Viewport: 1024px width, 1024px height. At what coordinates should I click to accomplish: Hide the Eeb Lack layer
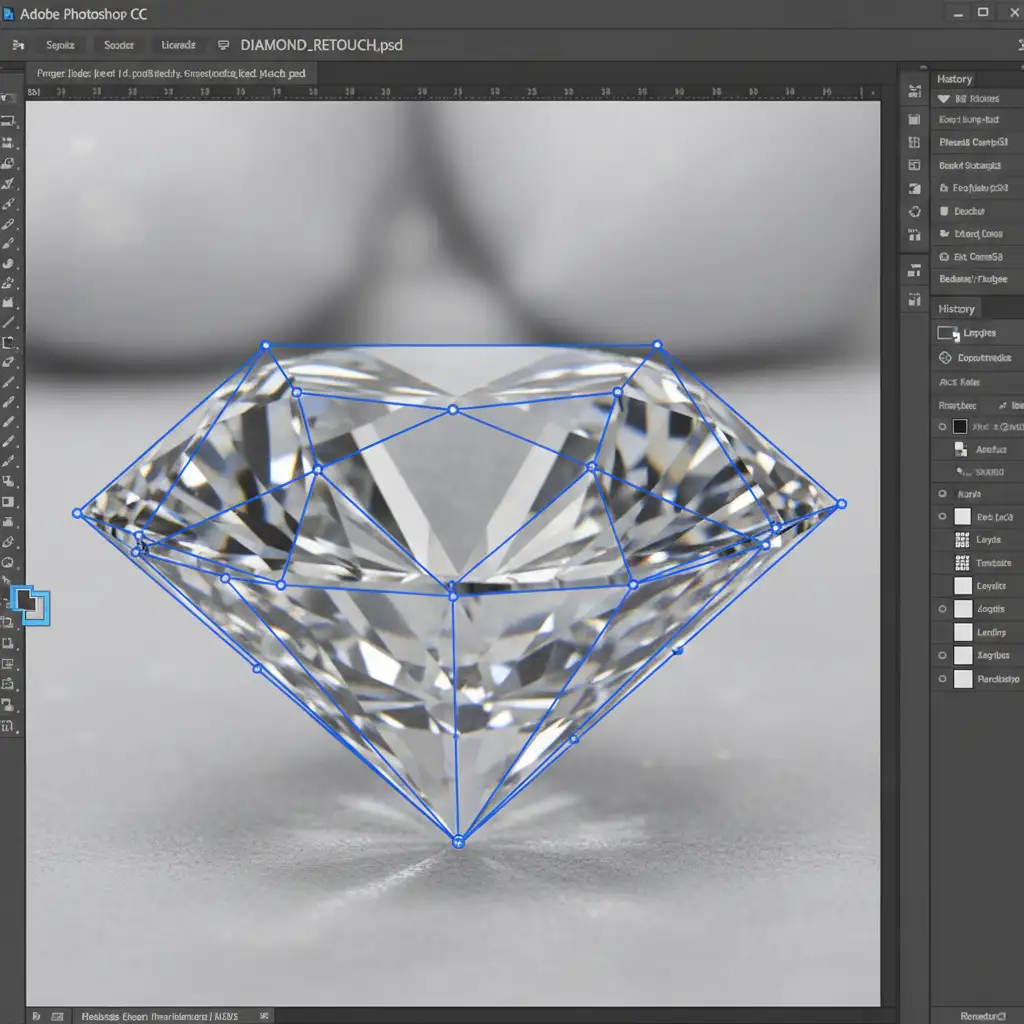click(x=942, y=517)
